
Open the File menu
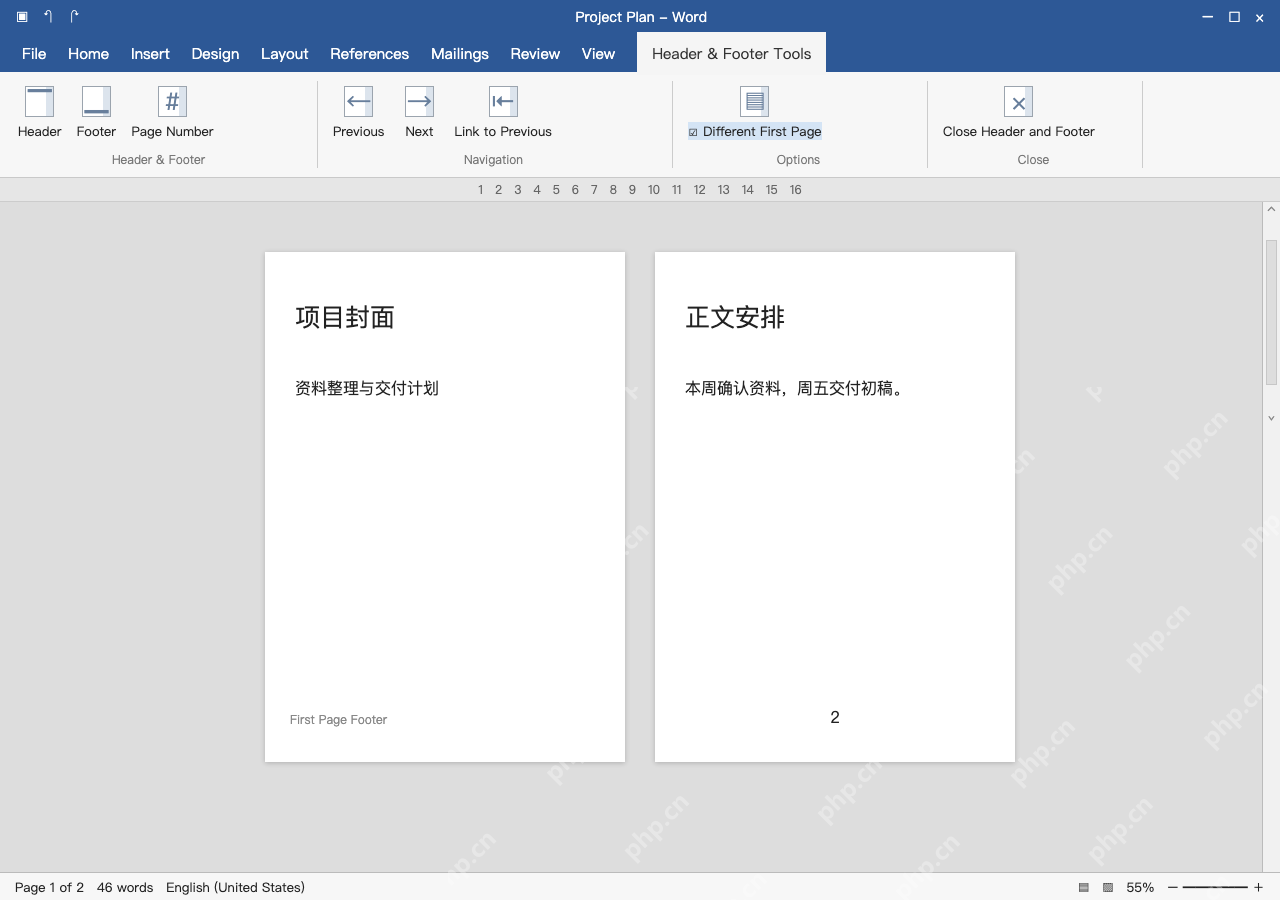[x=34, y=54]
